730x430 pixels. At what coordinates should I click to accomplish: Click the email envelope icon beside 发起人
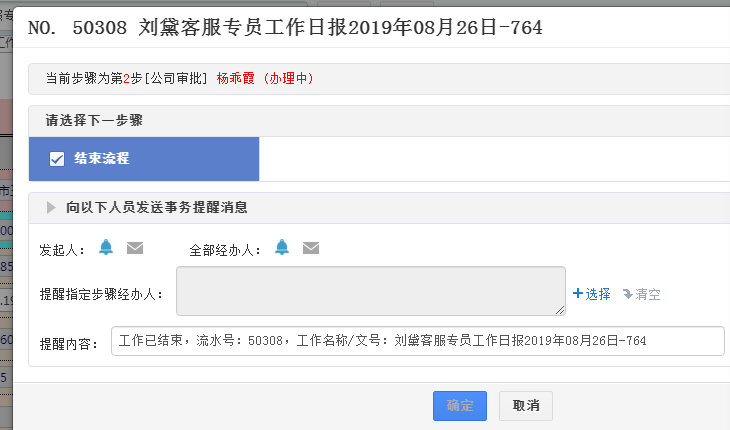[x=135, y=248]
